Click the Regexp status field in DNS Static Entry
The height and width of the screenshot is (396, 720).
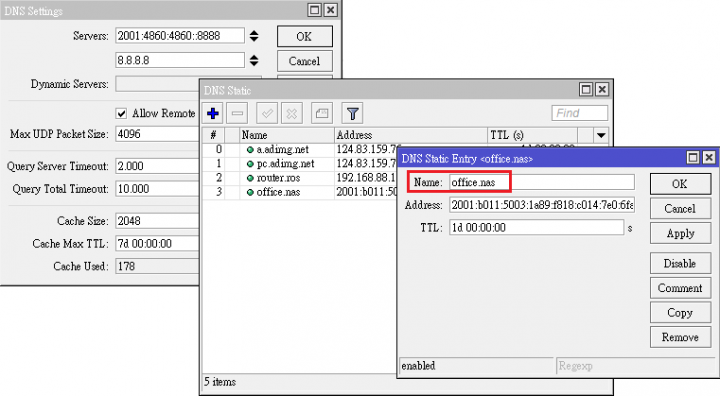[635, 366]
